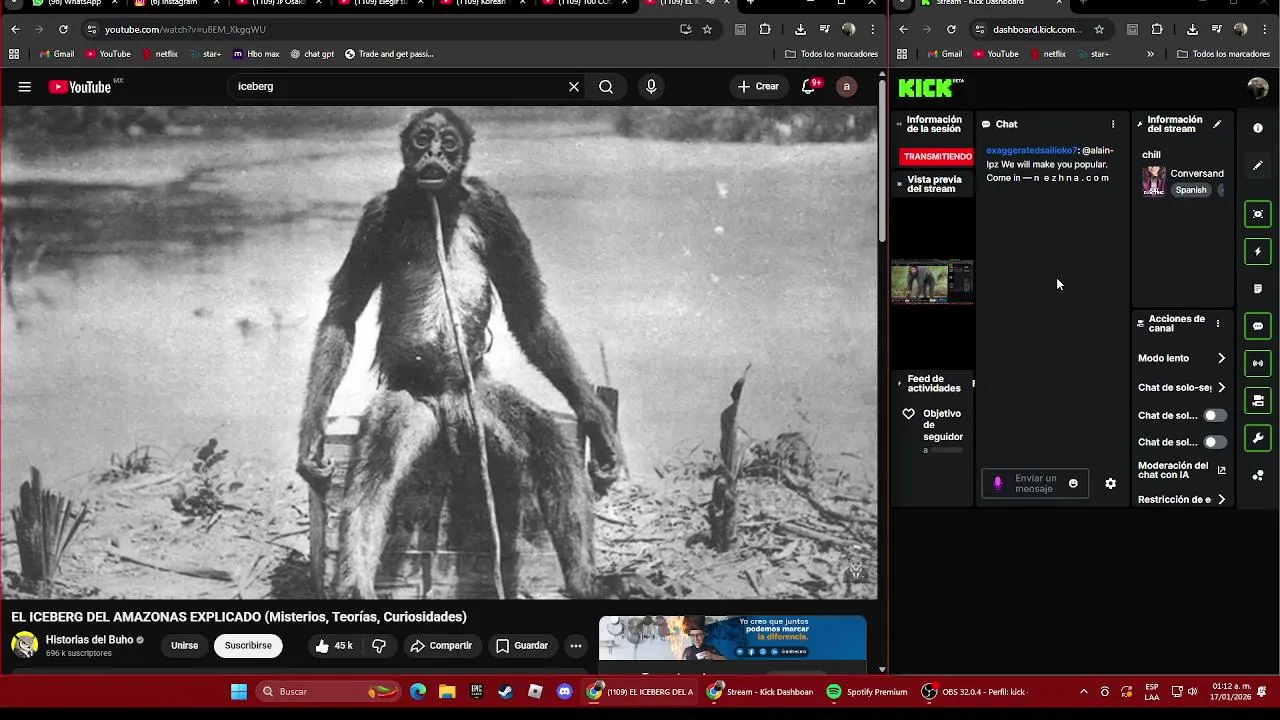Open netflix bookmark in YouTube window
Screen dimensions: 1280x720
coord(160,54)
